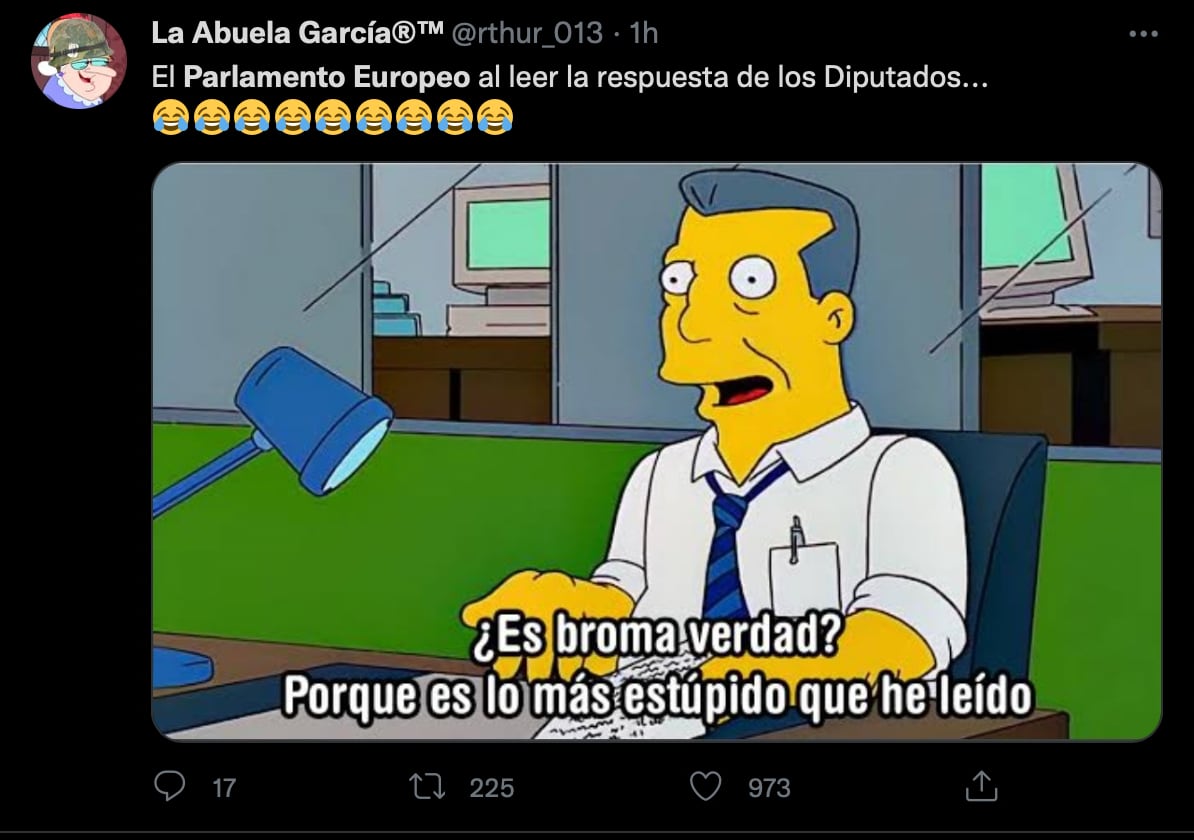Like the tweet with the heart icon

coord(705,787)
